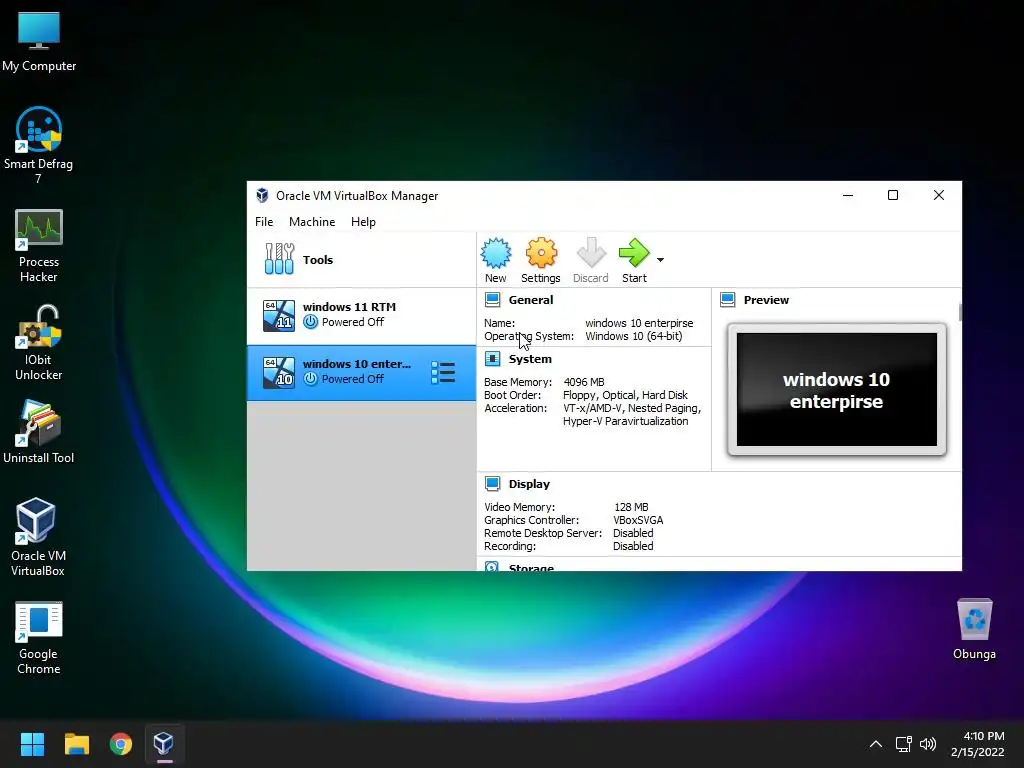Click 'Floppy, Optical, Hard Disk' boot order
This screenshot has width=1024, height=768.
click(625, 395)
